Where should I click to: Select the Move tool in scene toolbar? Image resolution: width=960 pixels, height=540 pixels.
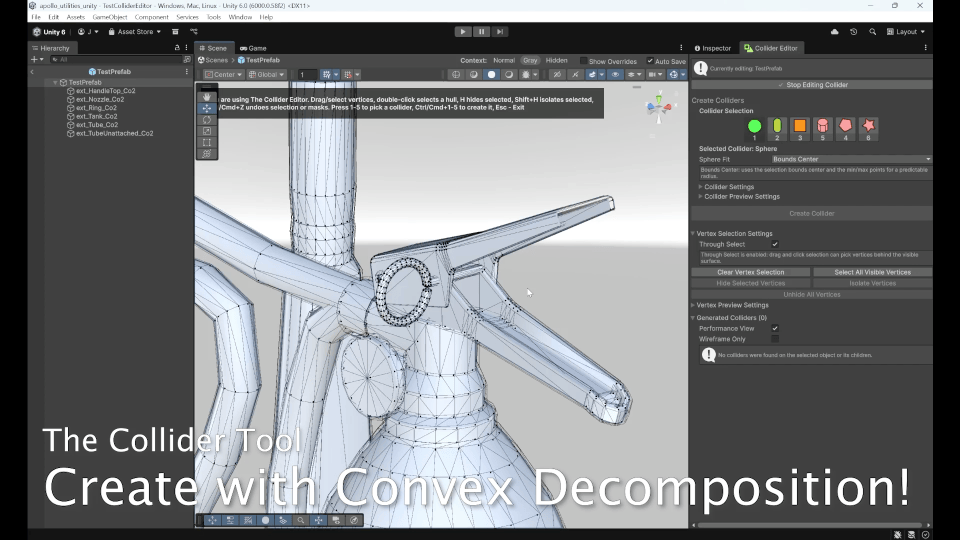coord(207,108)
